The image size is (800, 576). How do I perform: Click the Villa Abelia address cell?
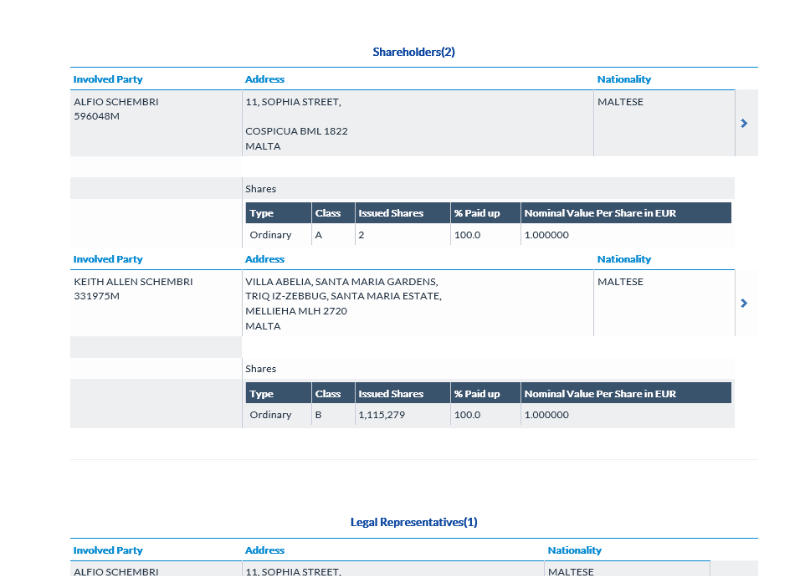(341, 282)
